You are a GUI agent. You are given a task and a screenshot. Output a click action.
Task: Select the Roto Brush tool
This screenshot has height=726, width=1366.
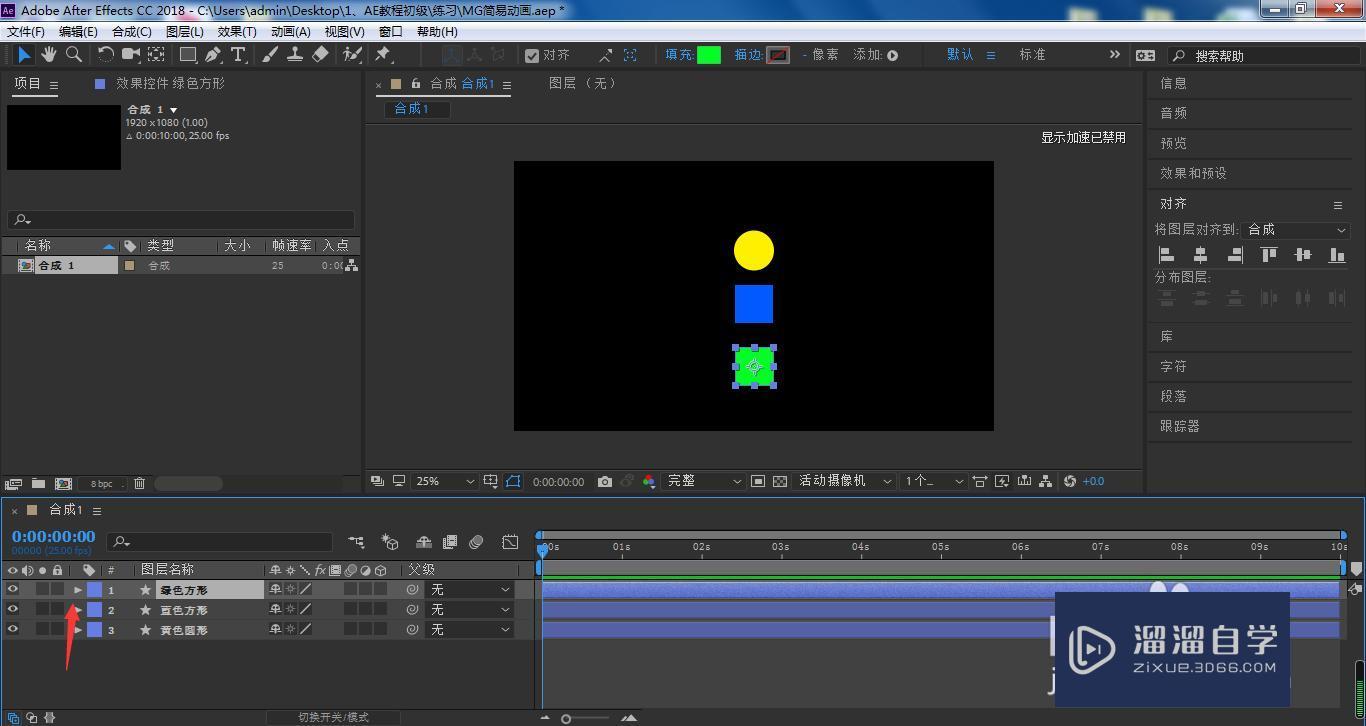coord(352,55)
